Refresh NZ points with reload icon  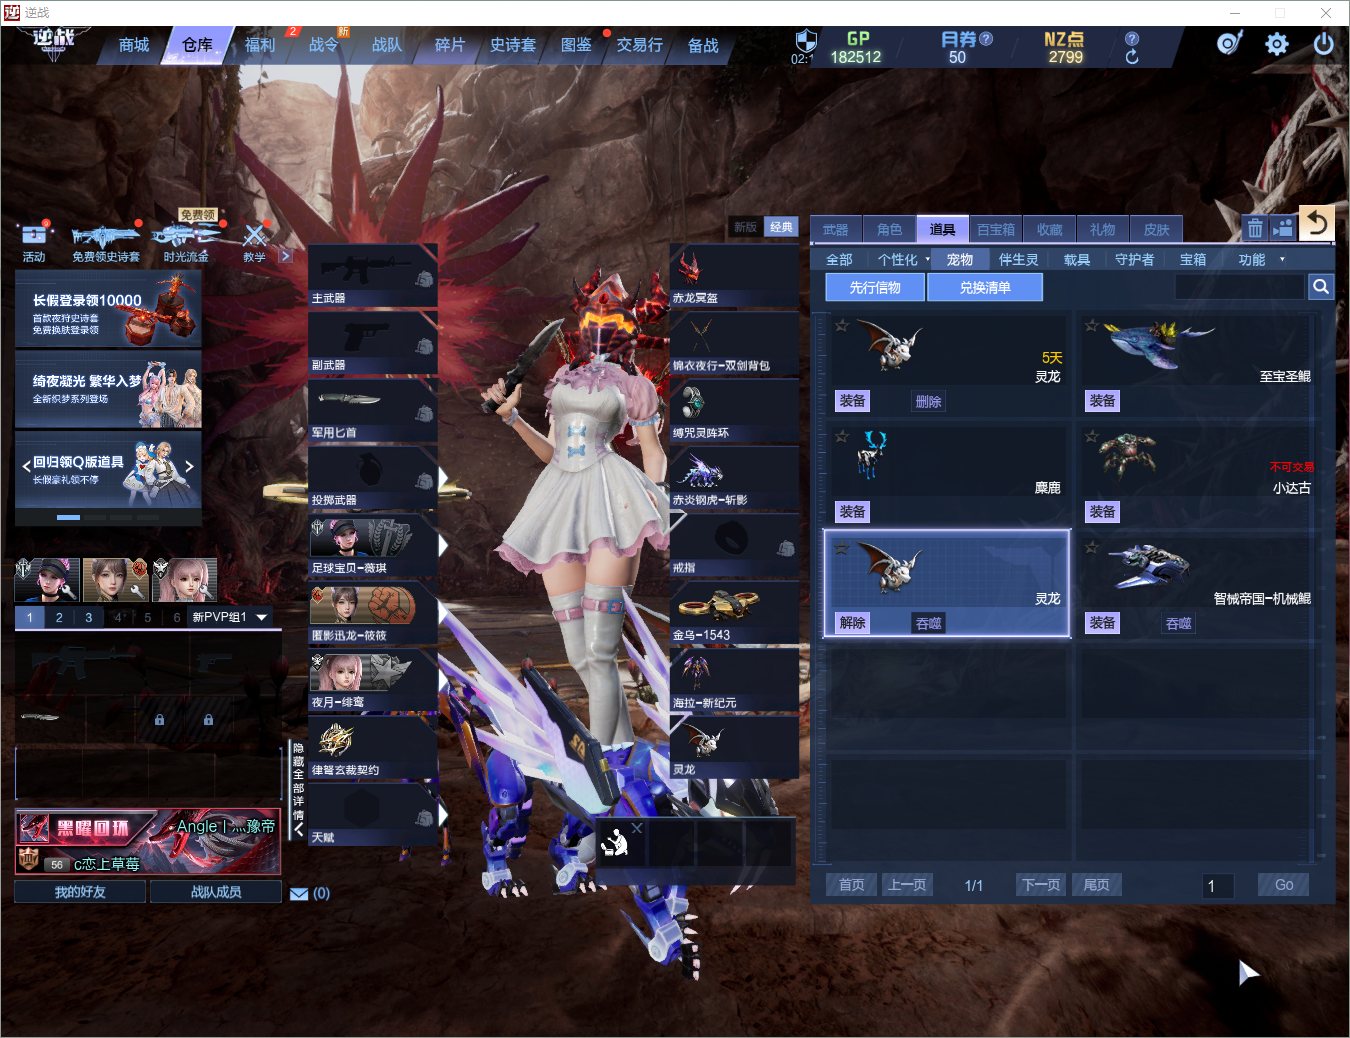pos(1132,57)
